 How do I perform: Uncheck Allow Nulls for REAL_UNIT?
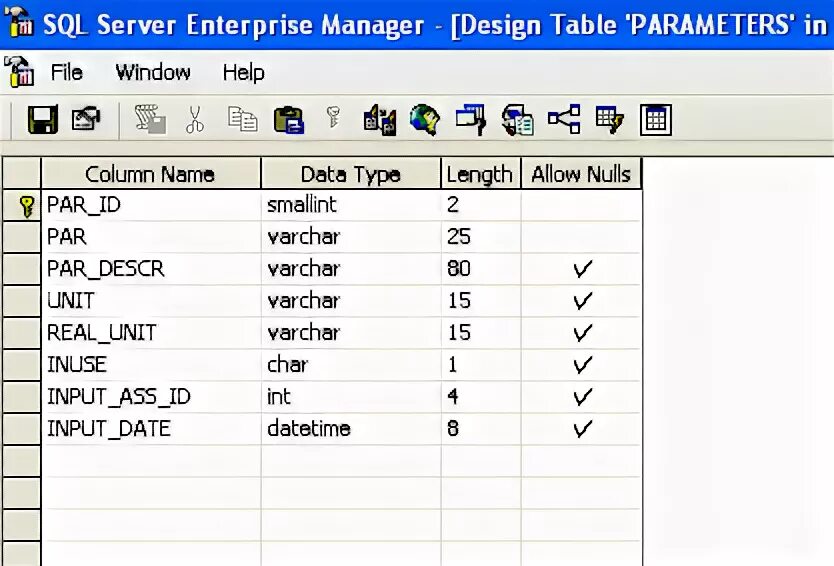(x=581, y=332)
